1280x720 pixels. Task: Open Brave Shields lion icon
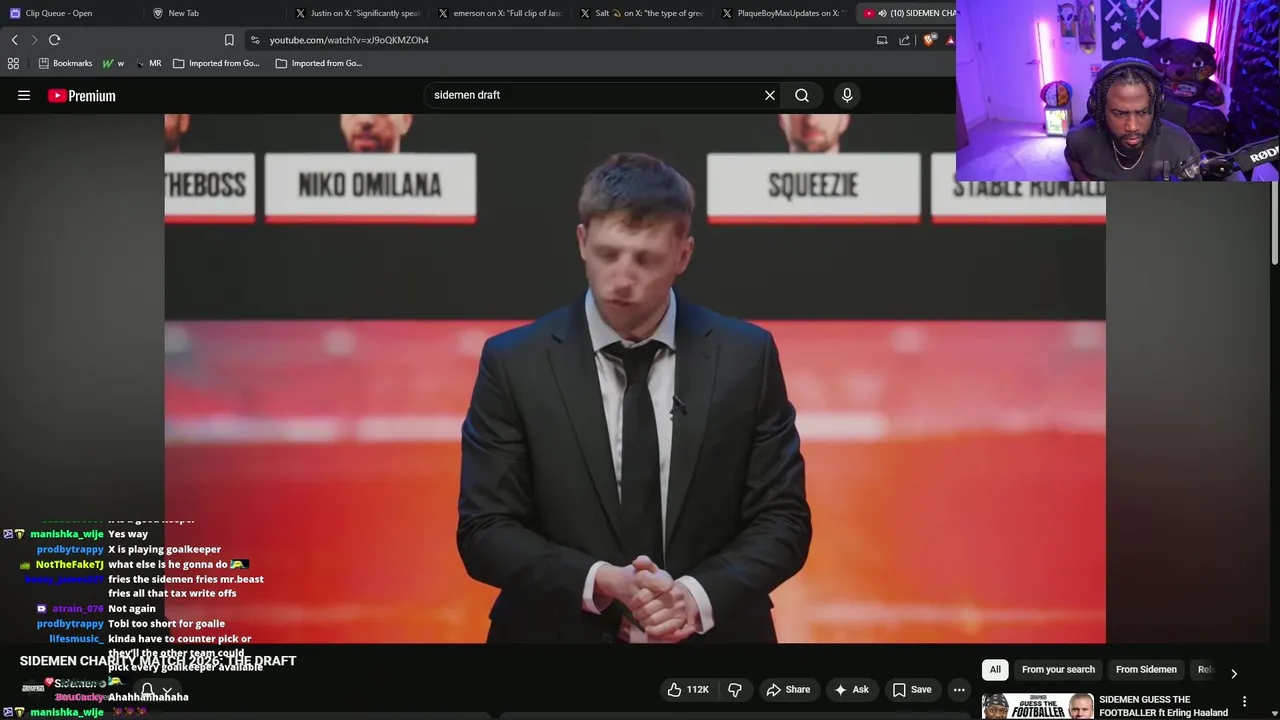tap(929, 40)
